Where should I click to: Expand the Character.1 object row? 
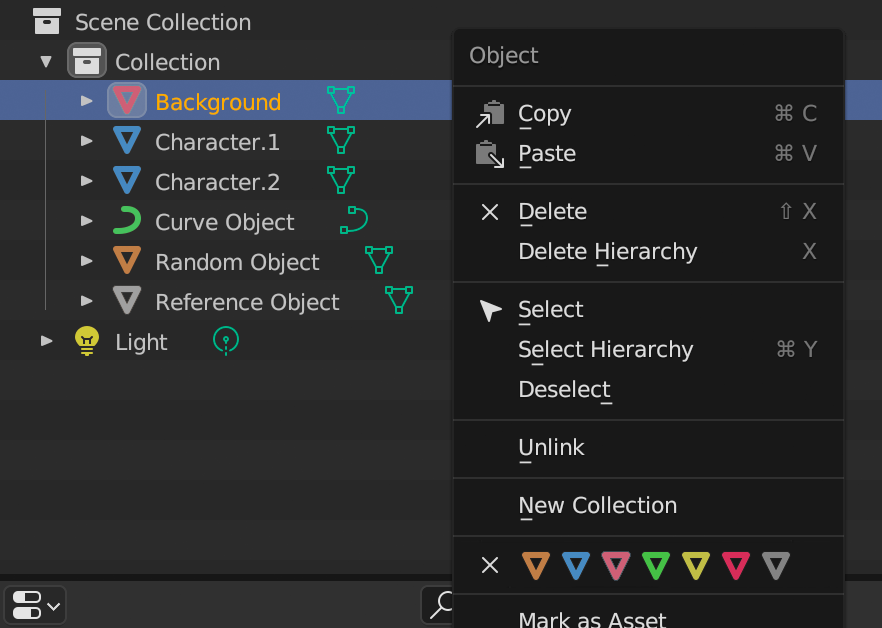coord(87,141)
